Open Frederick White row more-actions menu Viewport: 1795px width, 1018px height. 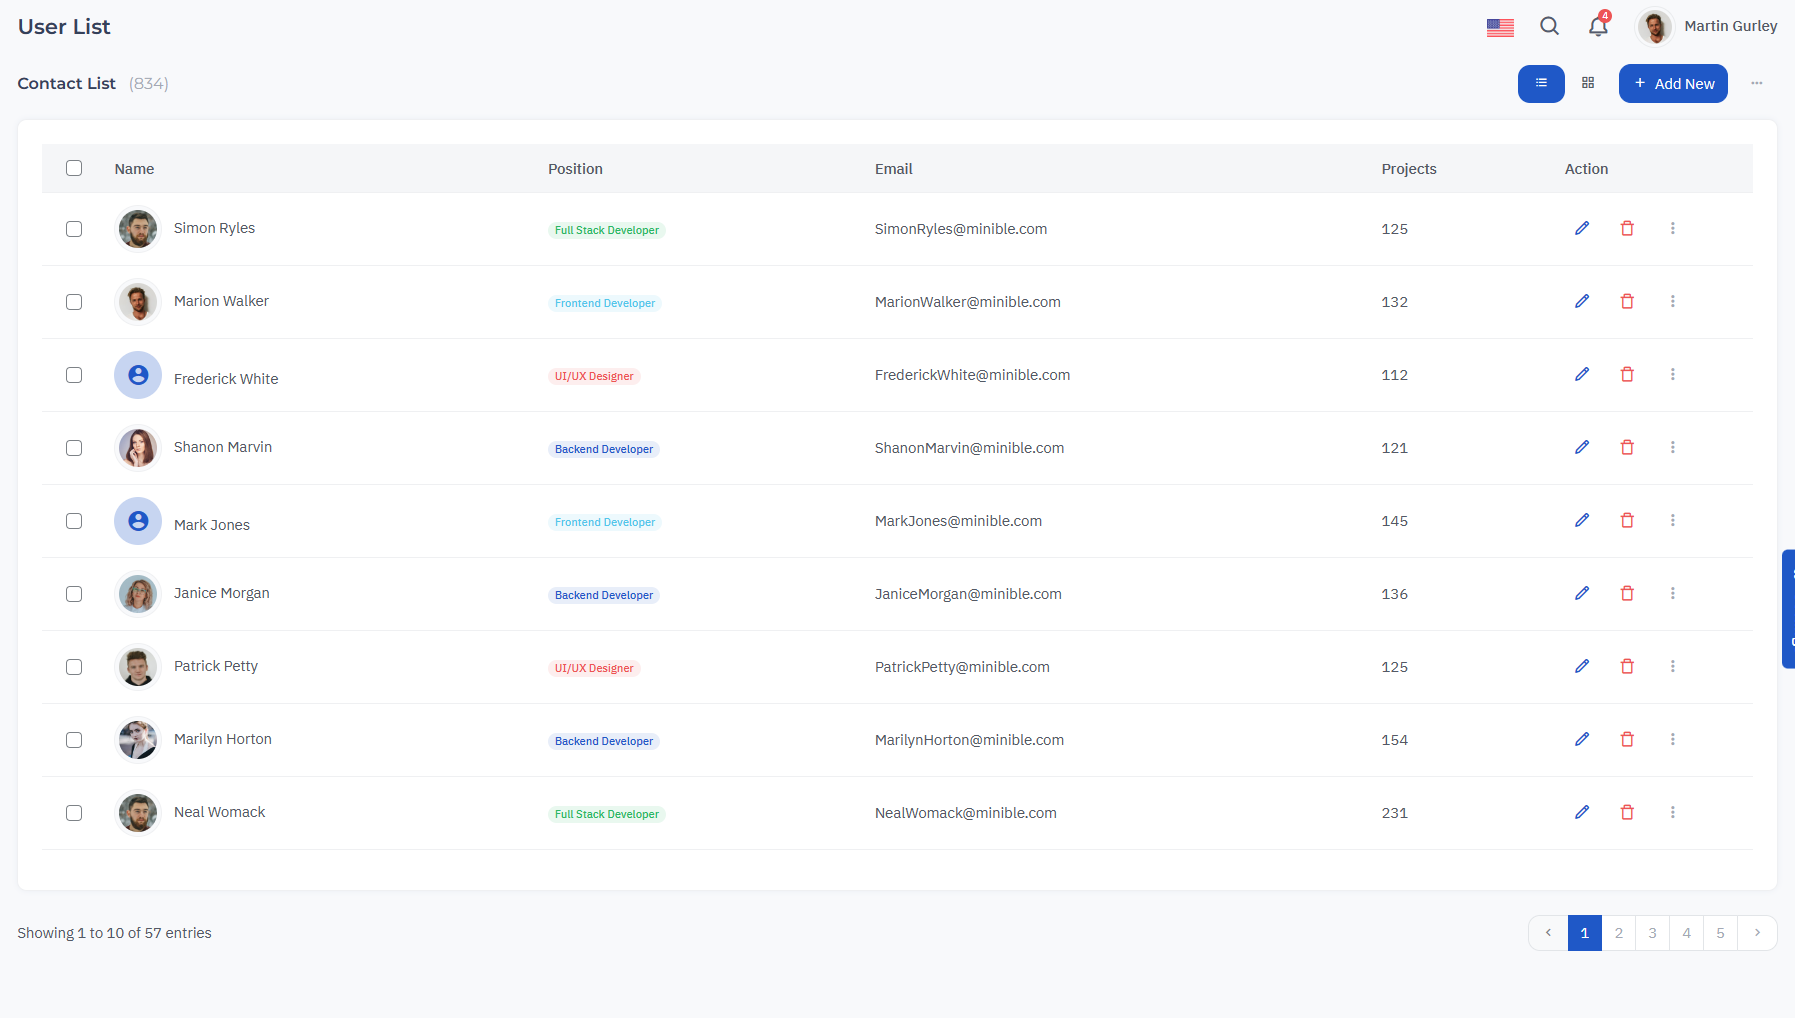pyautogui.click(x=1672, y=374)
